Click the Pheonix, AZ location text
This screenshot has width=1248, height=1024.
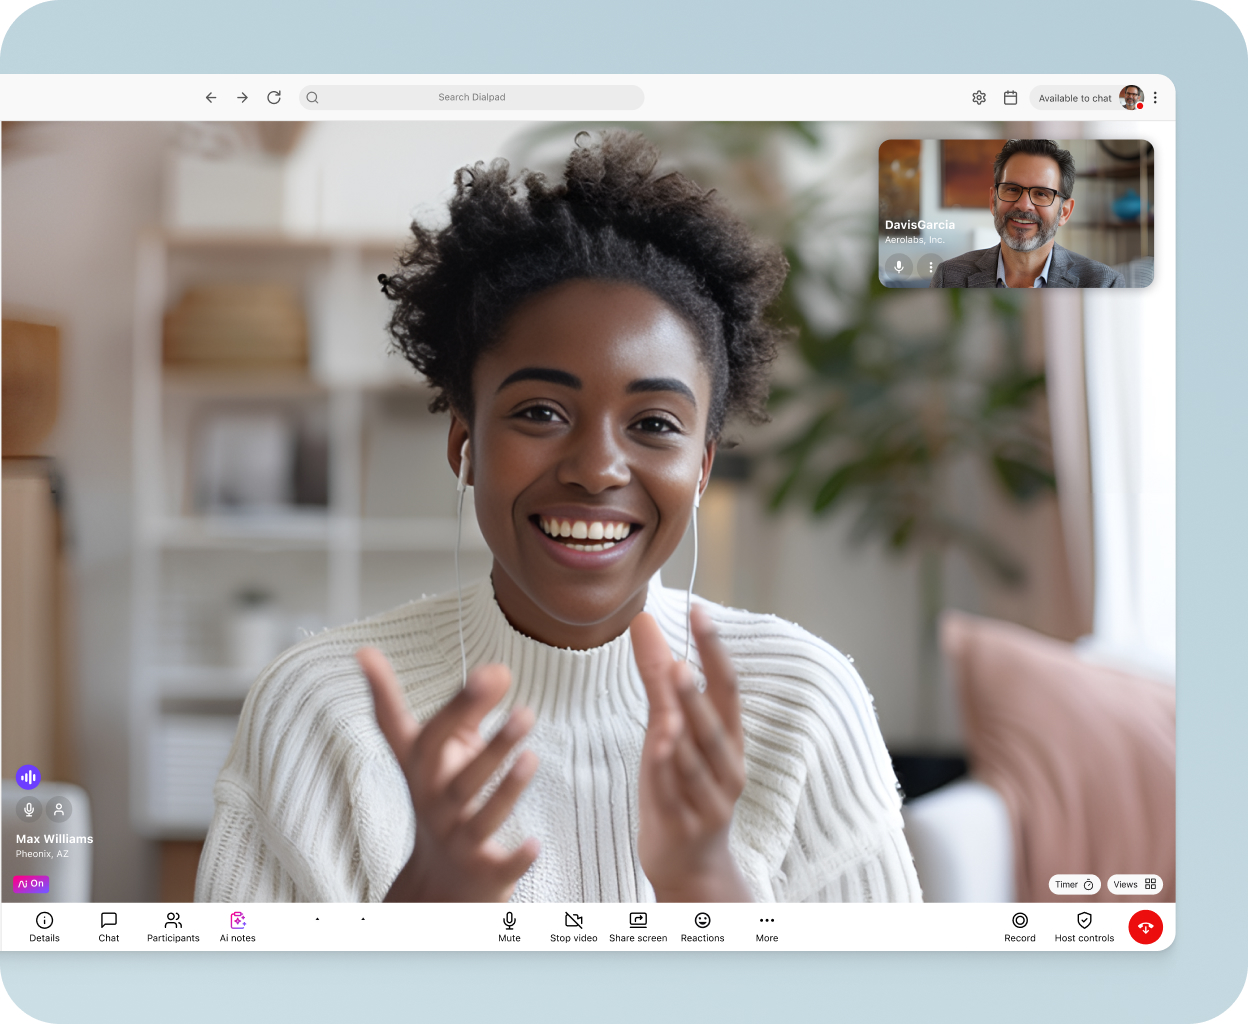pyautogui.click(x=42, y=854)
